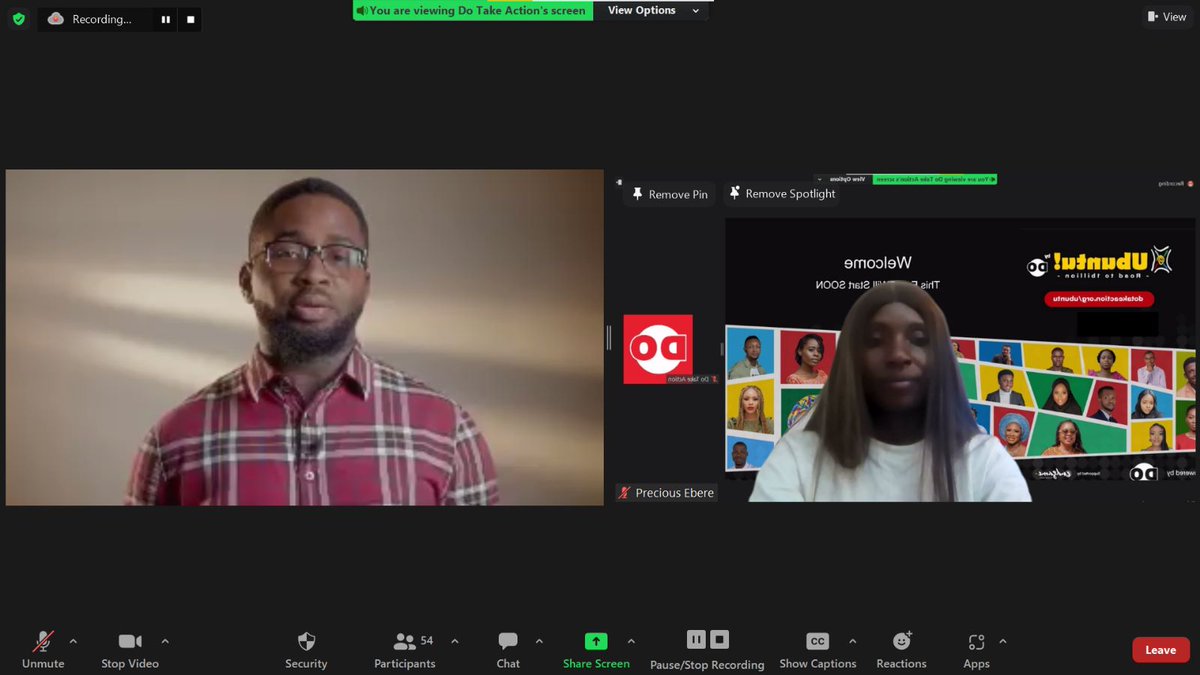
Task: Expand chevron next to Show Captions
Action: click(x=852, y=641)
